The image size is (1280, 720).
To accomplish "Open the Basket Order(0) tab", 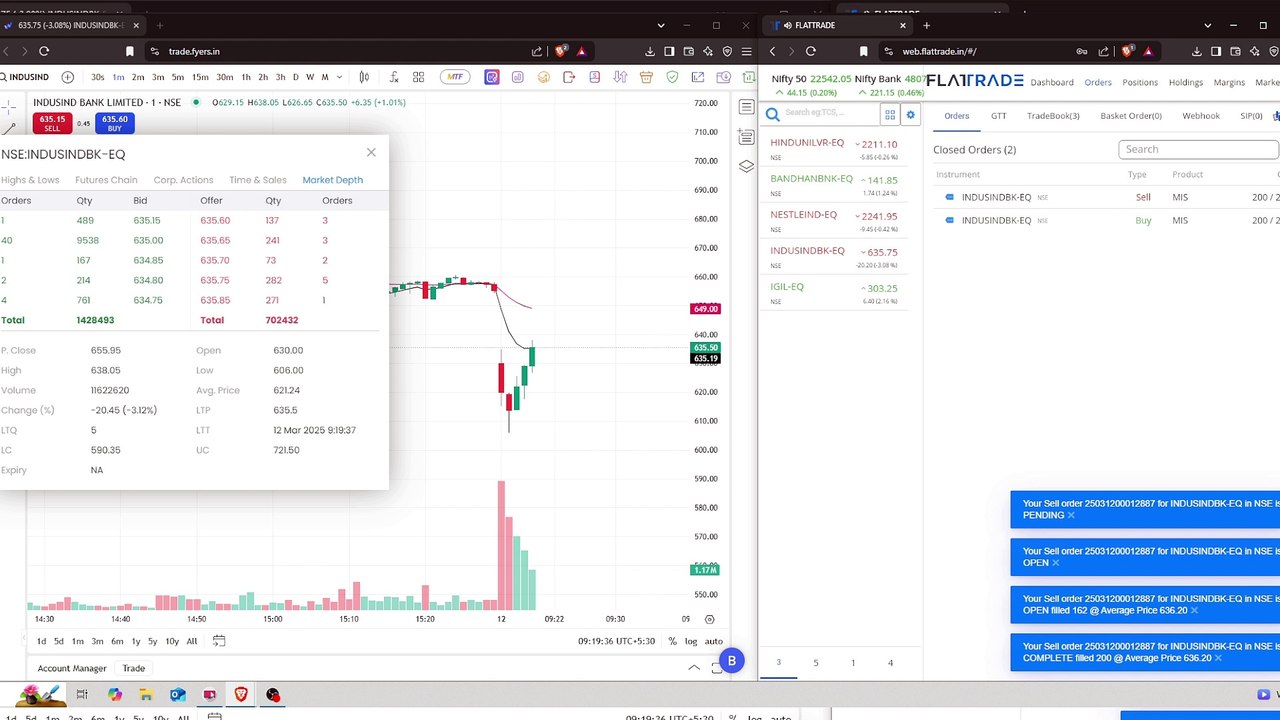I will click(1131, 116).
